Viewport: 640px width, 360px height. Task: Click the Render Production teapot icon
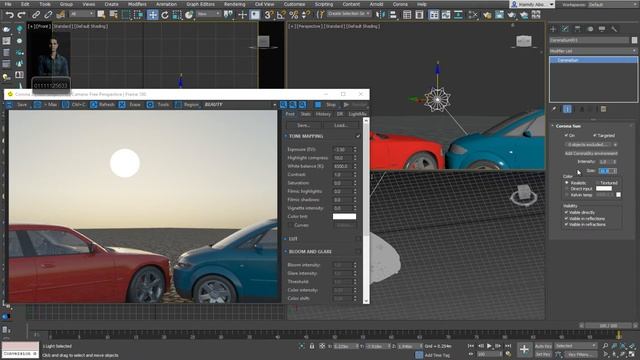511,15
